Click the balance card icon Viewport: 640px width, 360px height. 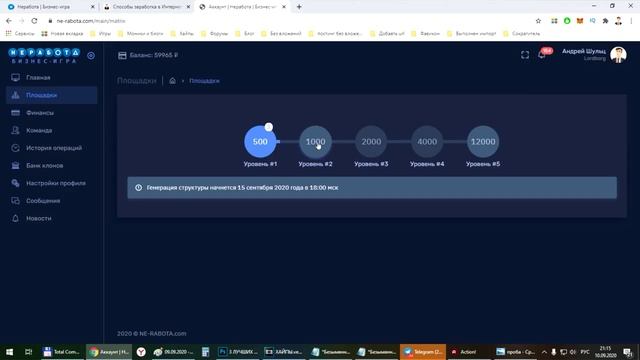pyautogui.click(x=122, y=56)
